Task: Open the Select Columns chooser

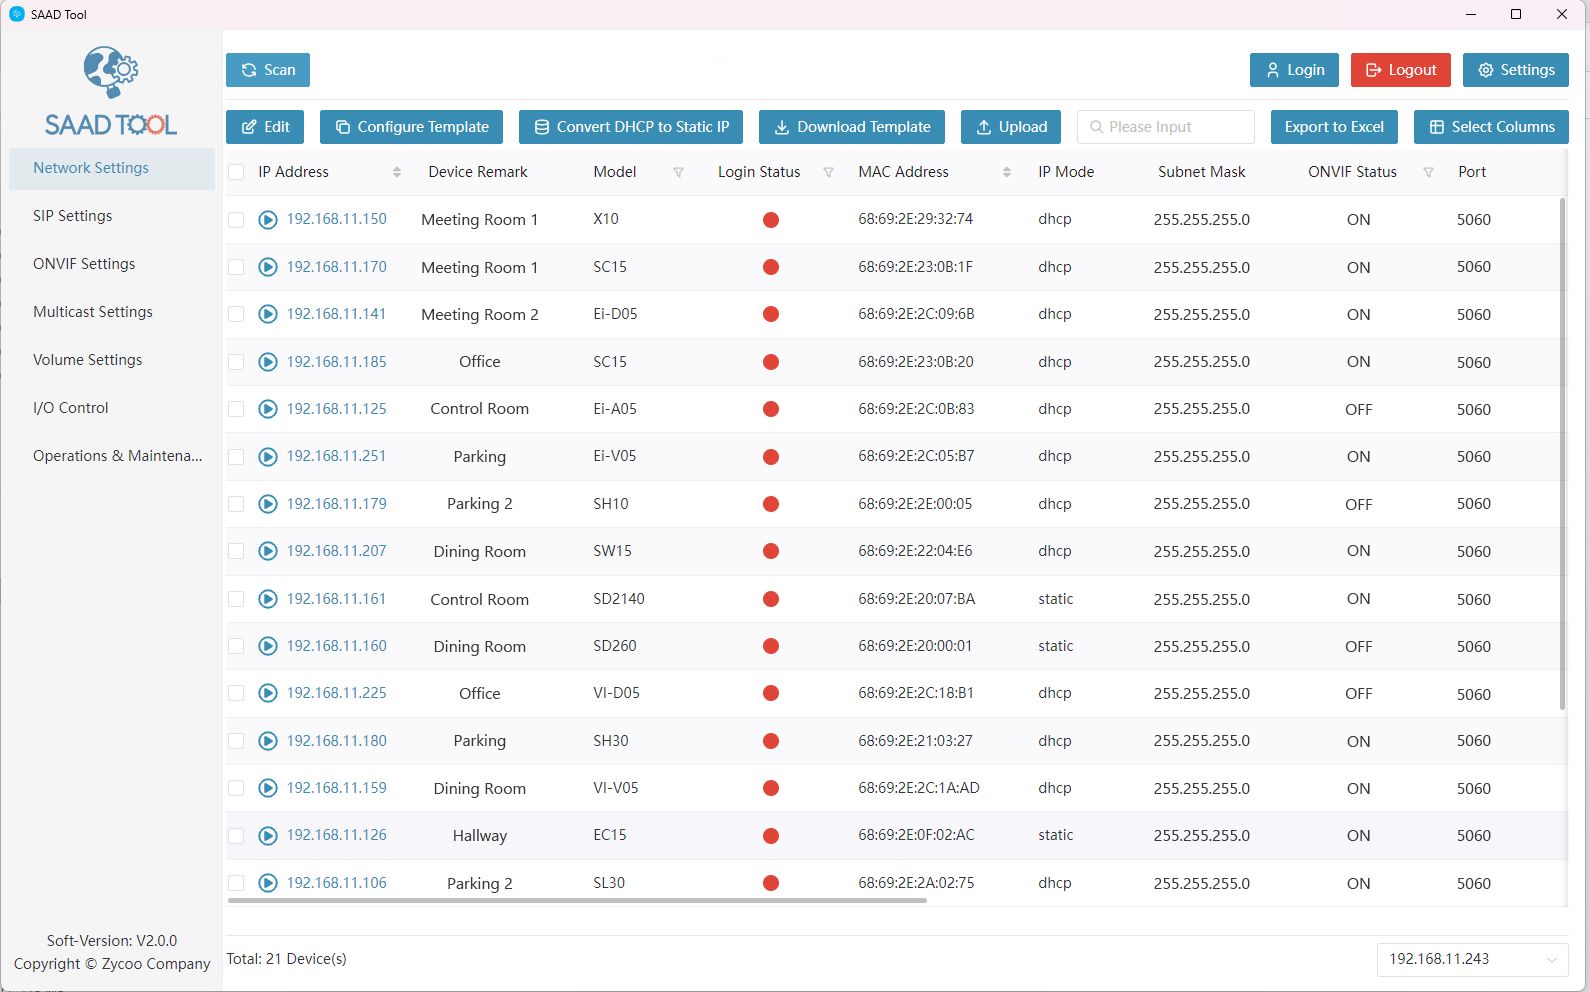Action: click(x=1491, y=127)
